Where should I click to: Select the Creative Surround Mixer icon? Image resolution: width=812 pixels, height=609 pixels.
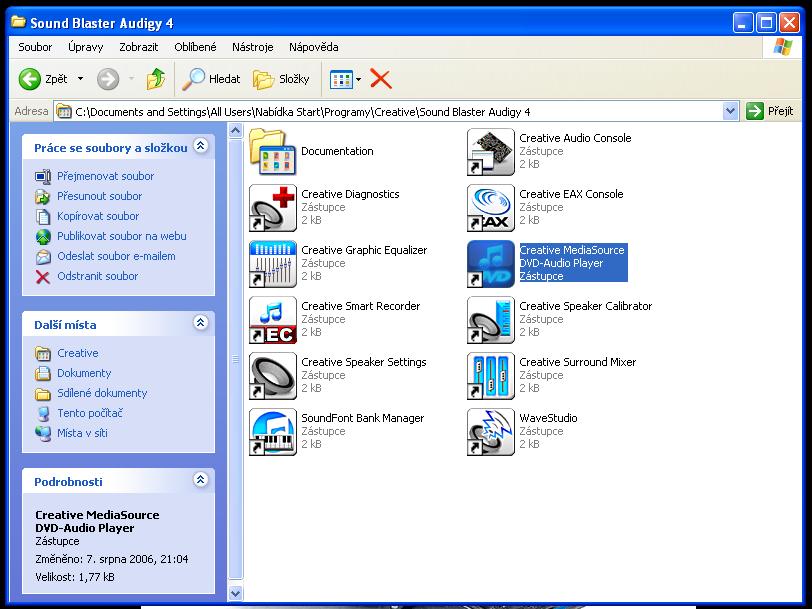(x=491, y=376)
